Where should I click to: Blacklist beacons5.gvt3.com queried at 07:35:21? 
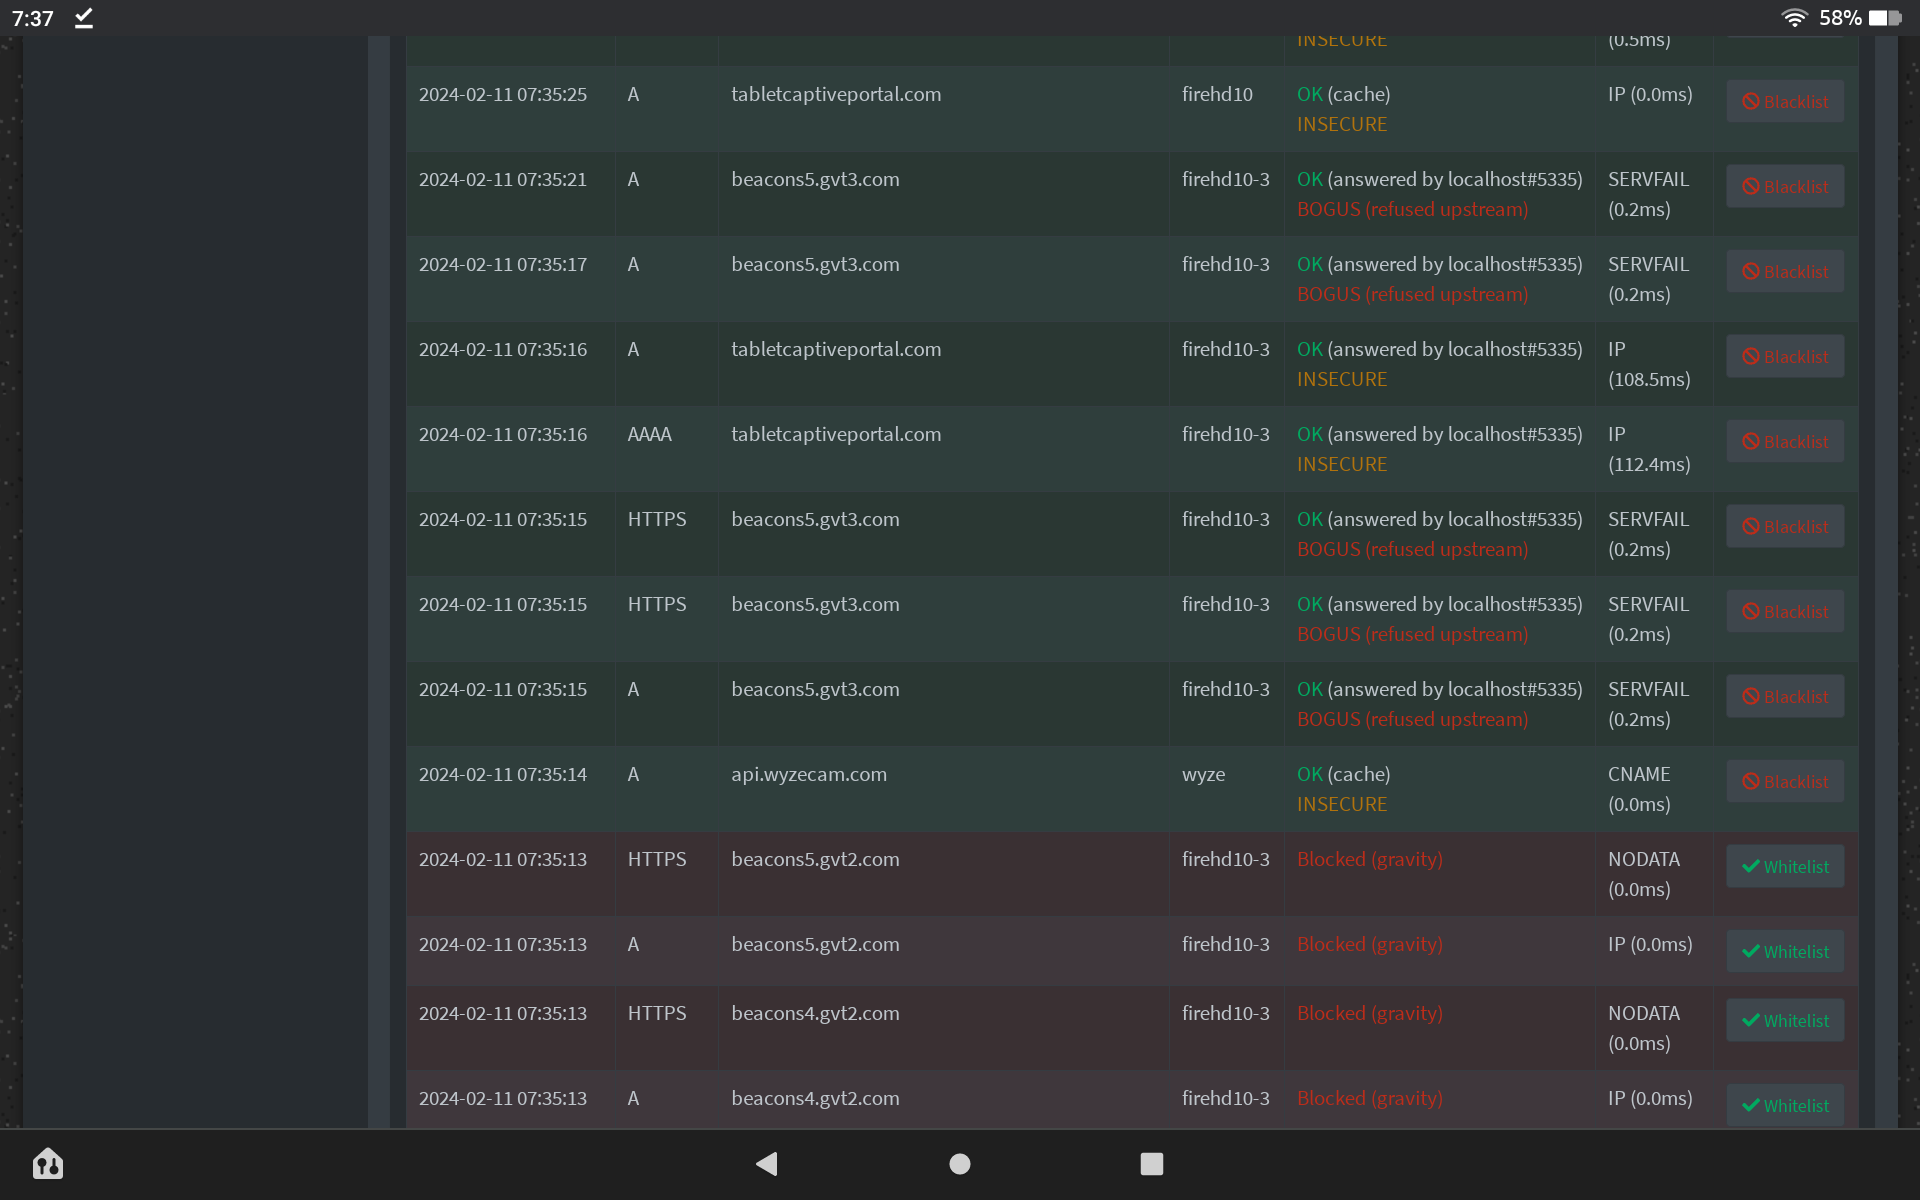tap(1785, 186)
